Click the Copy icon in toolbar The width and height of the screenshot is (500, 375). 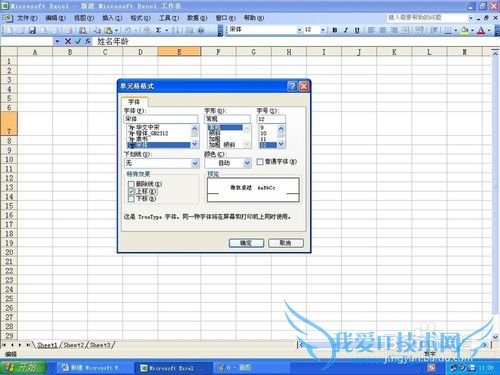(97, 30)
